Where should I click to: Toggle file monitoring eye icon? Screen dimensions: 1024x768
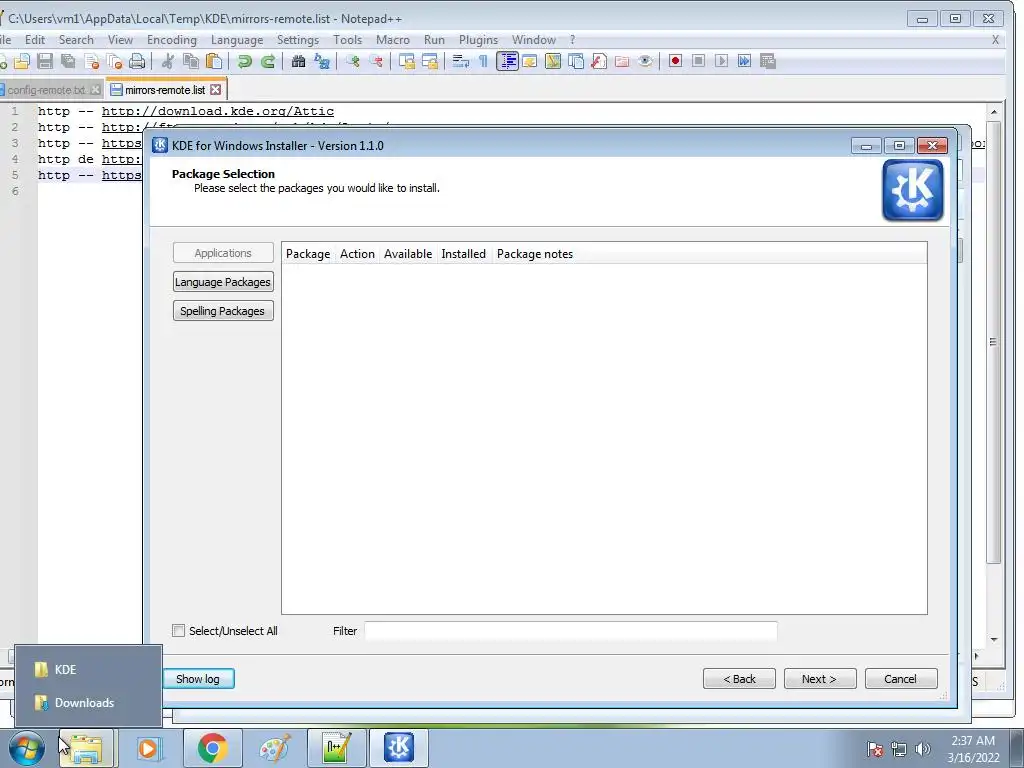point(645,61)
